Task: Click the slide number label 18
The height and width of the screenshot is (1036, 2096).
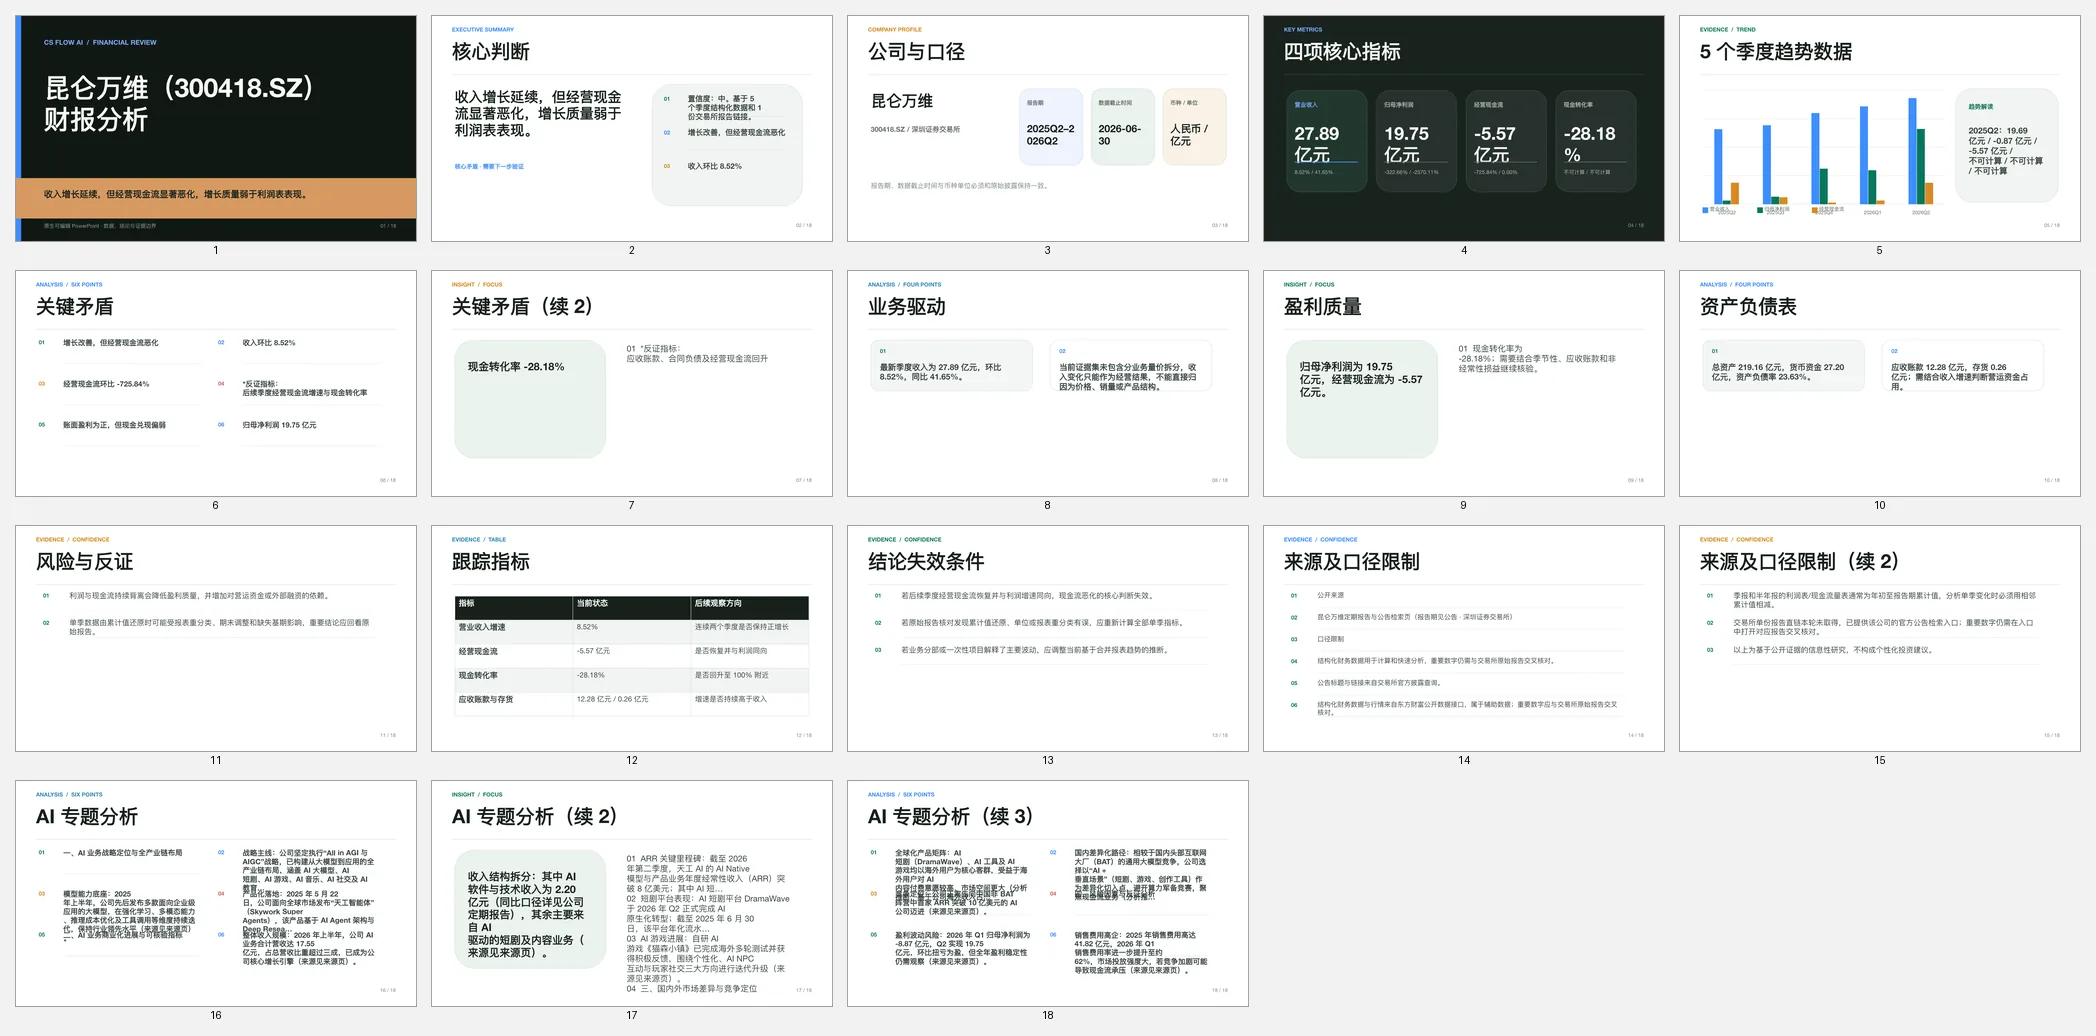Action: (1048, 1015)
